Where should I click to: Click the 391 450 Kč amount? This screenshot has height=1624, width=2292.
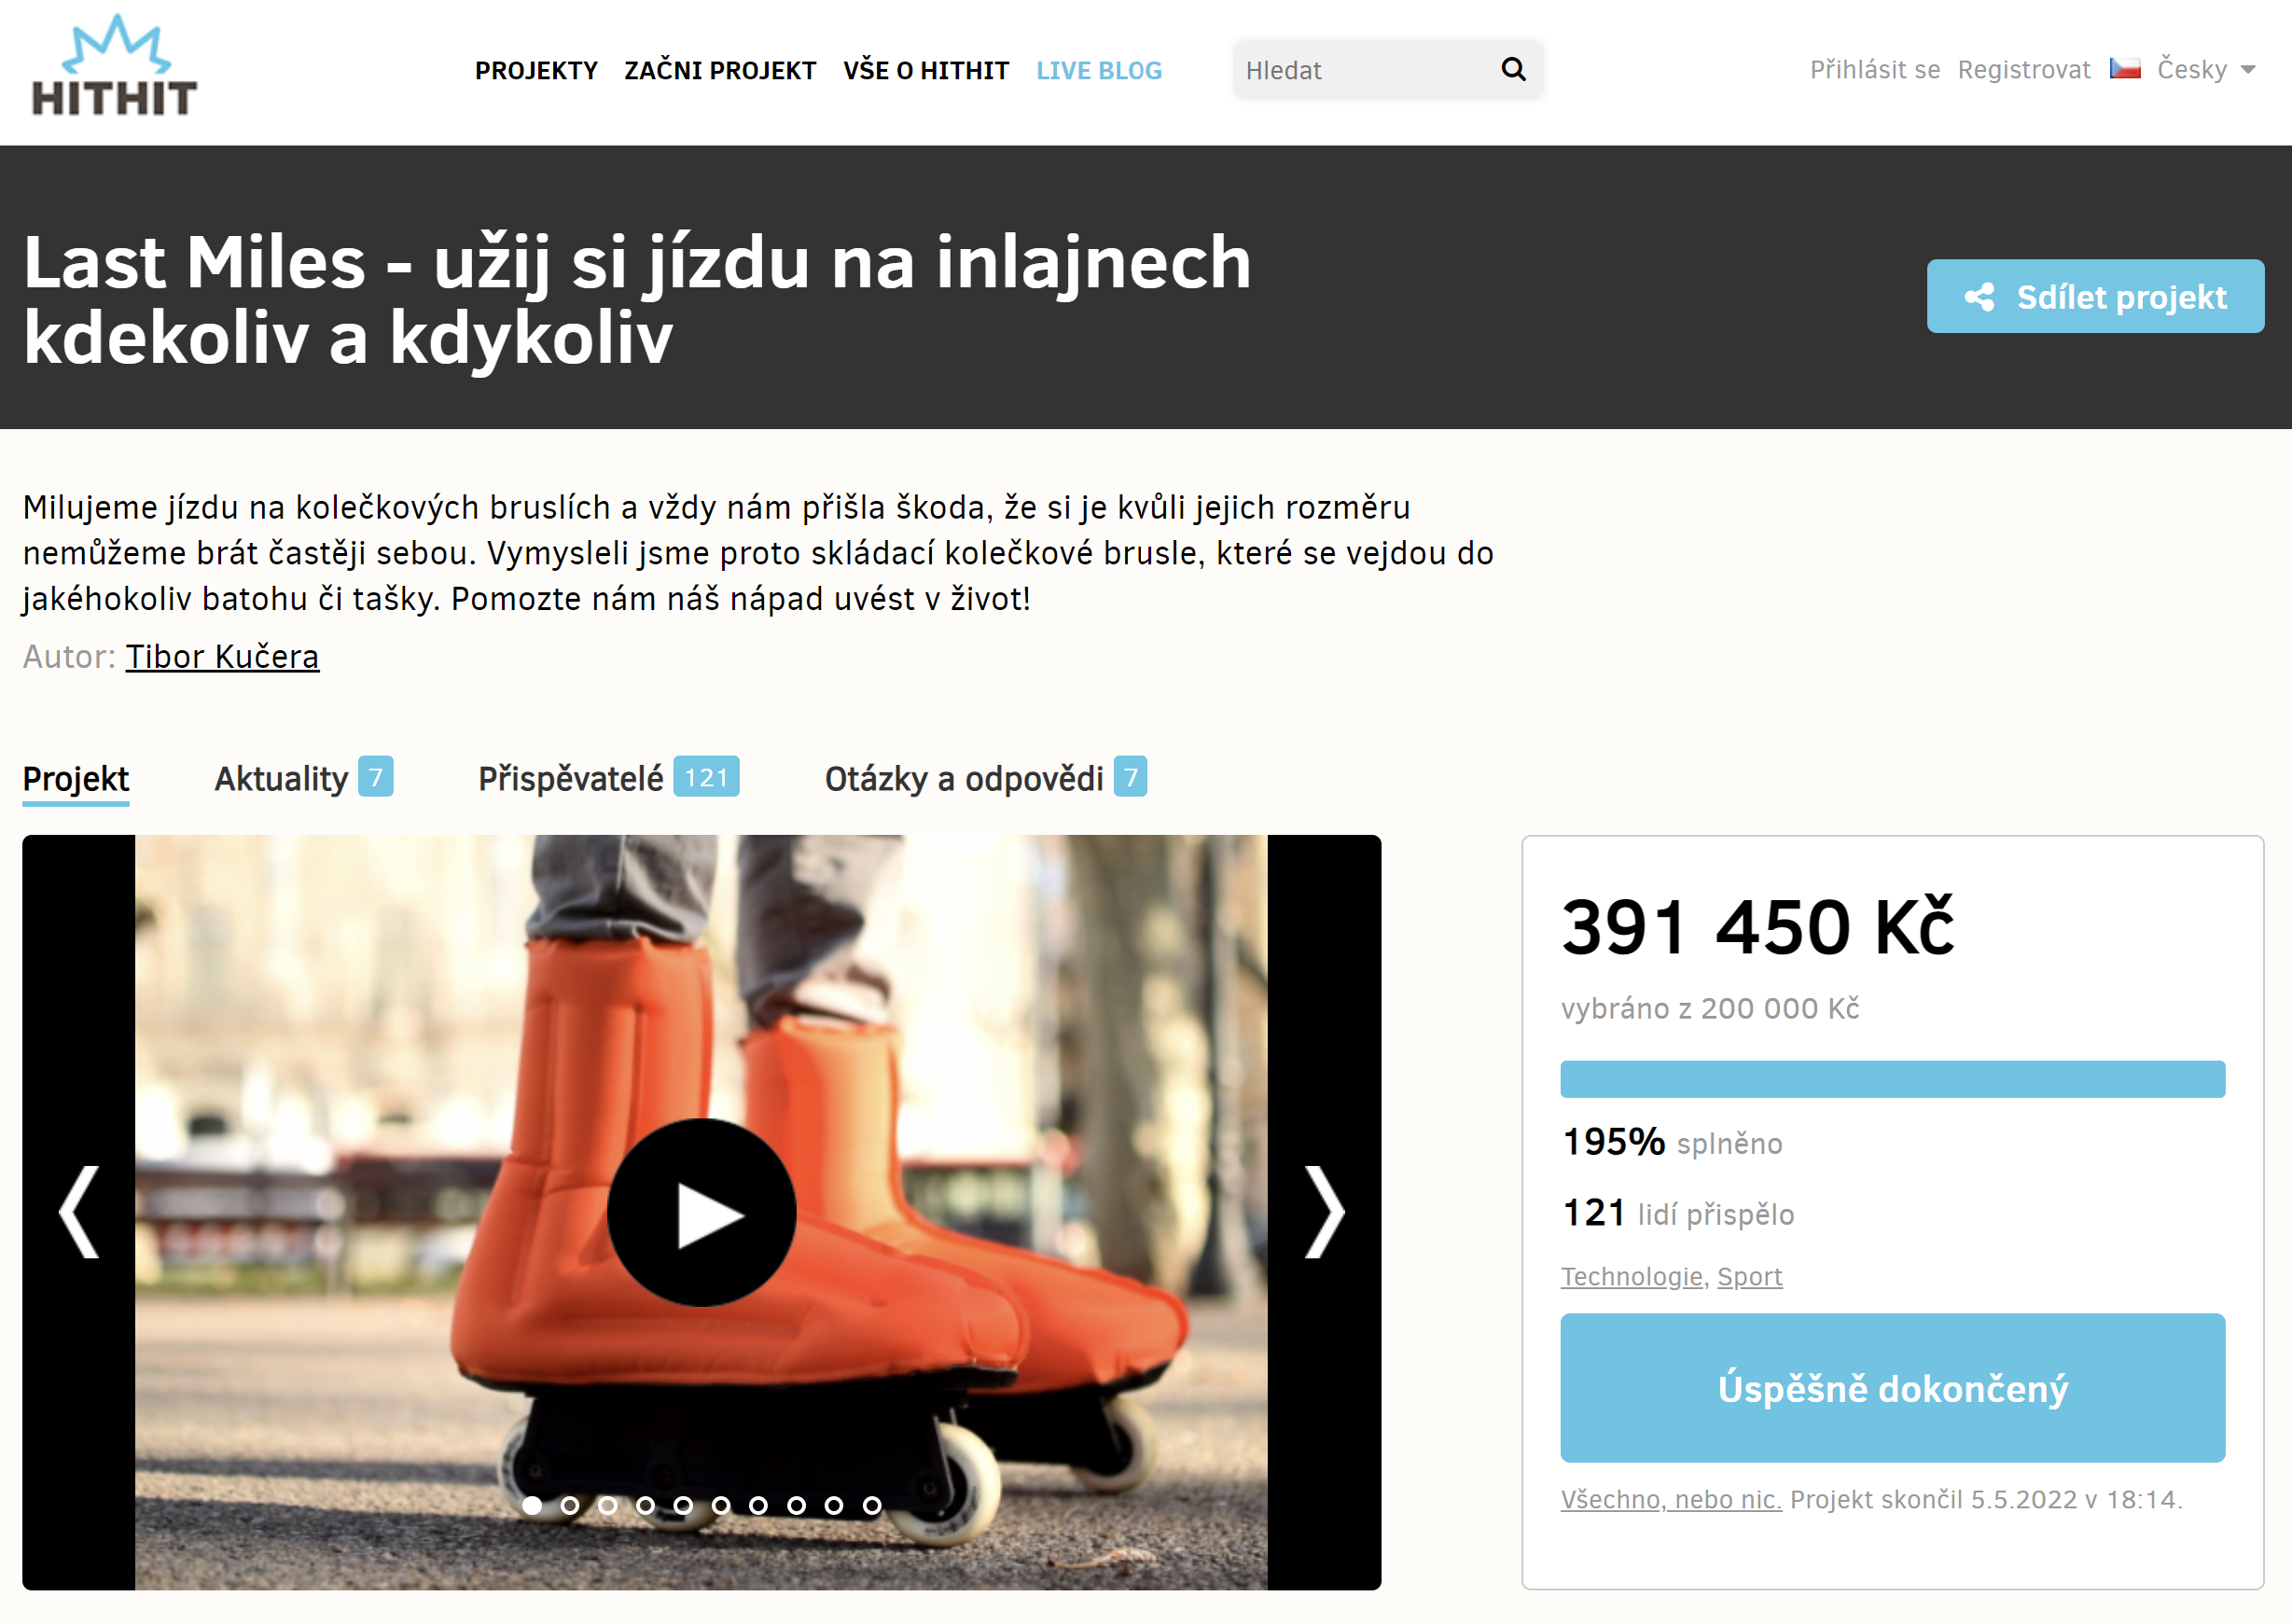point(1757,927)
